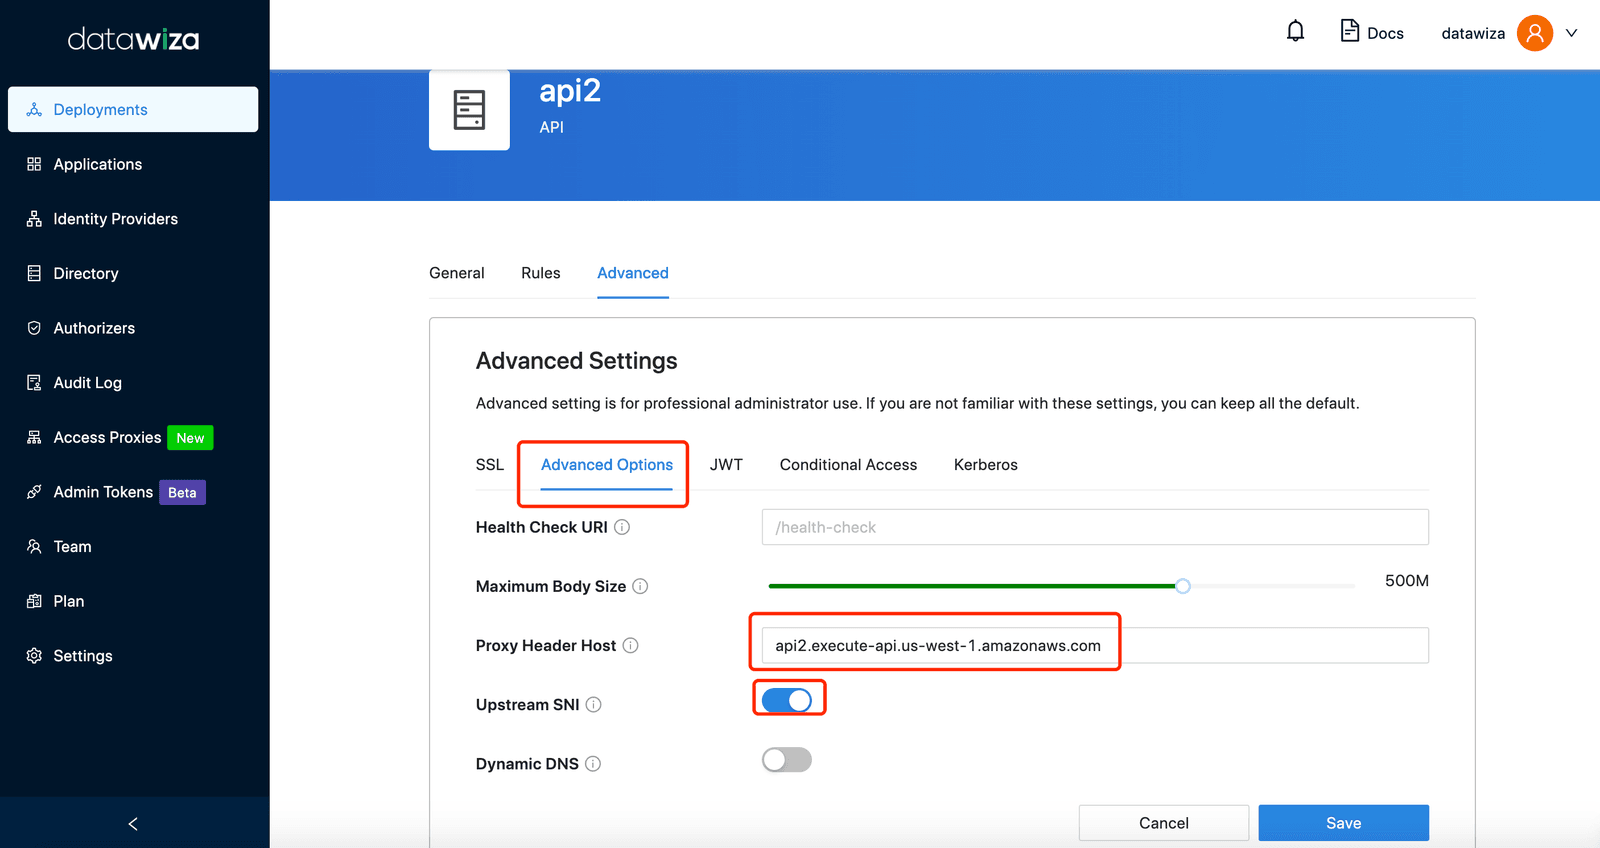Click the Cancel button
Screen dimensions: 1600x848
1164,823
